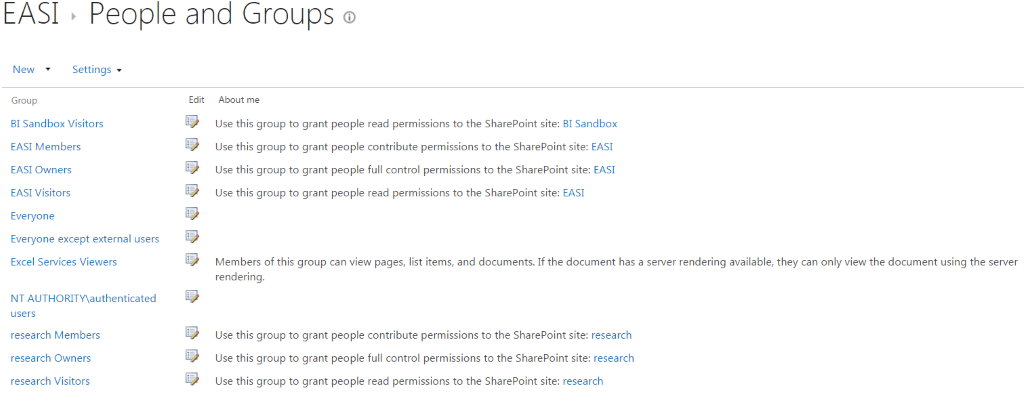
Task: Edit the research Members group
Action: pyautogui.click(x=191, y=332)
